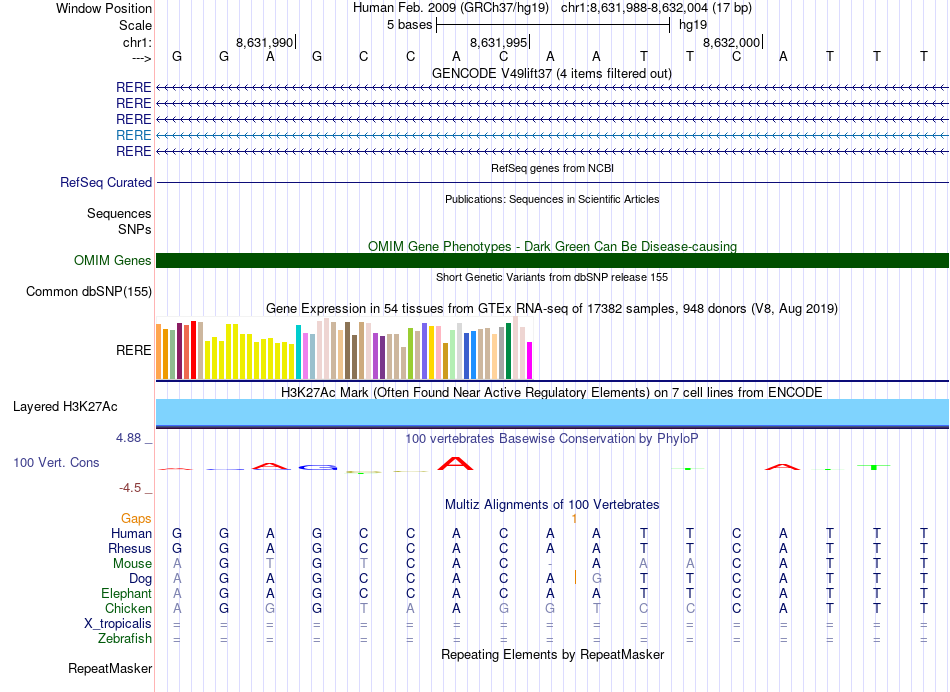Click the 8,632,000 coordinate tick label
Viewport: 950px width, 692px height.
pos(731,42)
